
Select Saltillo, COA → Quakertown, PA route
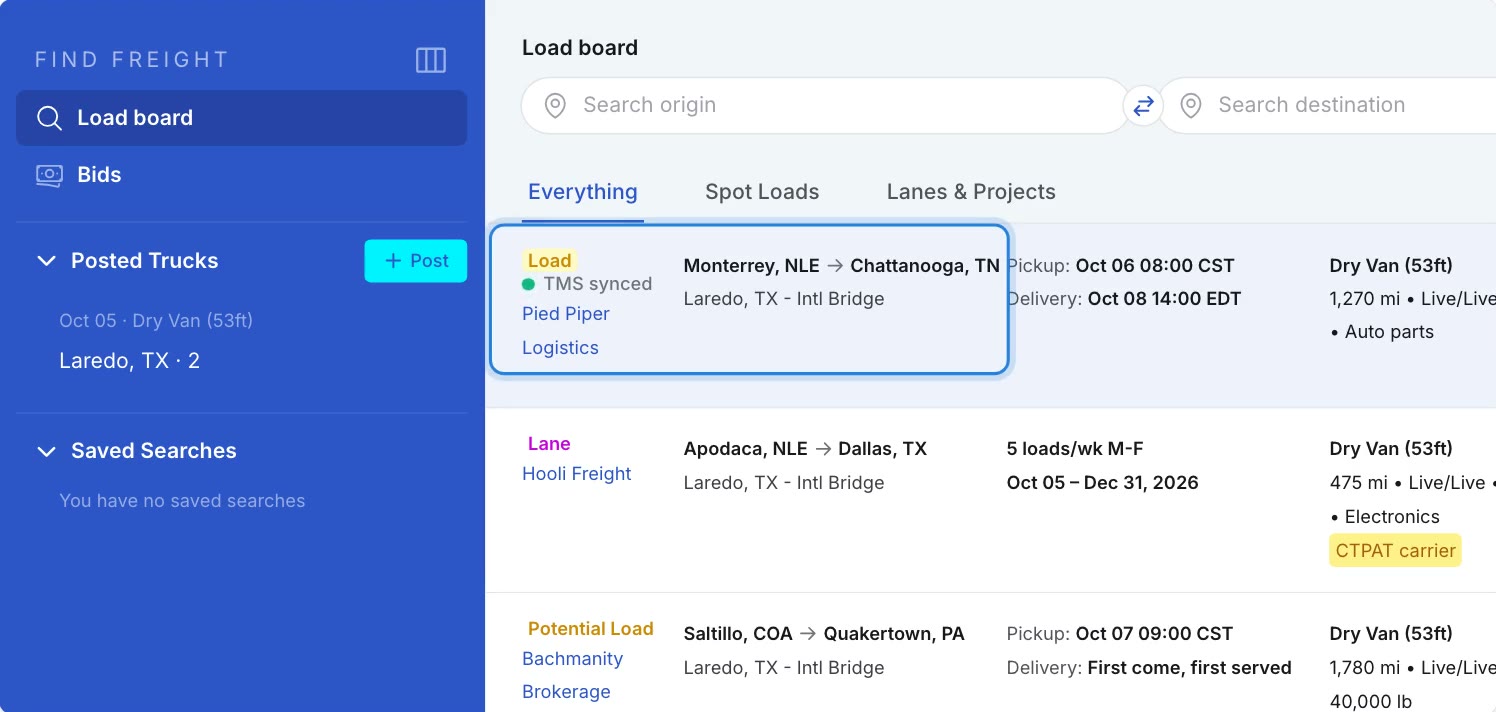coord(824,634)
